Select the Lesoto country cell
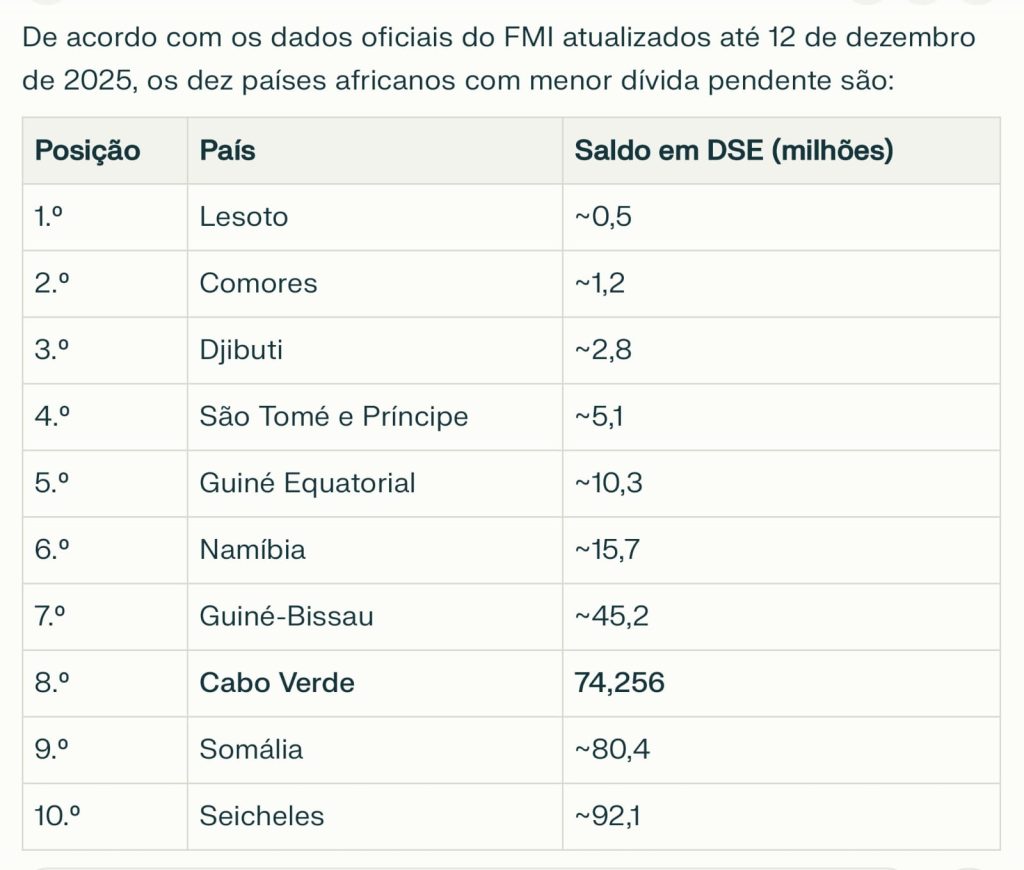 pos(244,217)
